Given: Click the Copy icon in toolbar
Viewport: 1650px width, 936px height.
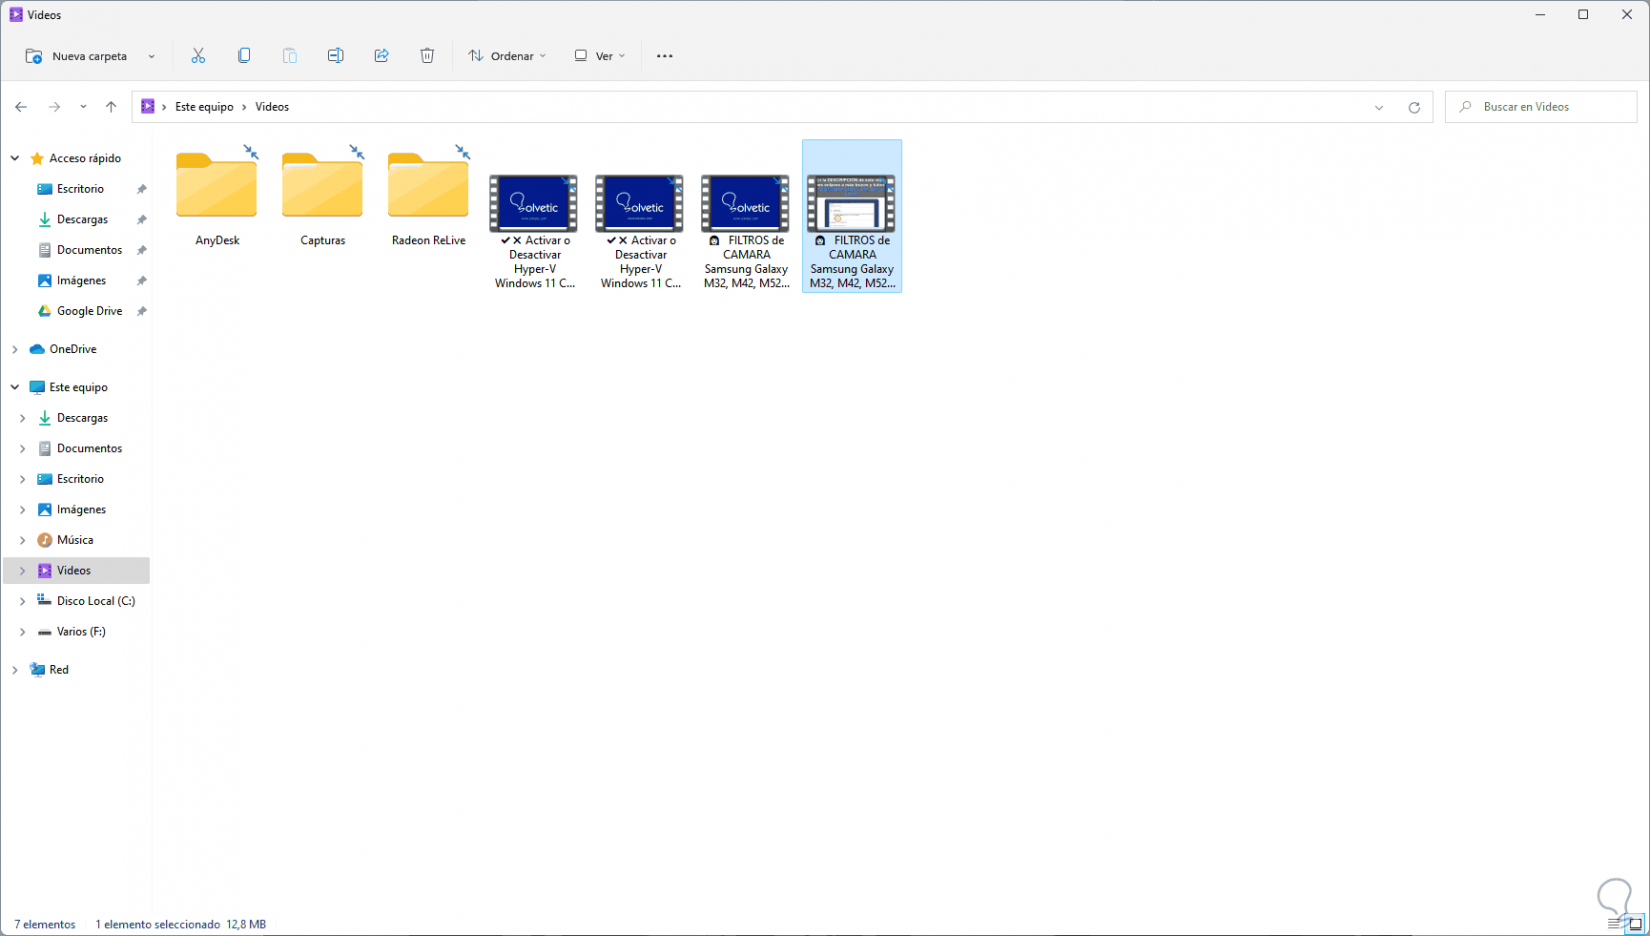Looking at the screenshot, I should pyautogui.click(x=244, y=56).
